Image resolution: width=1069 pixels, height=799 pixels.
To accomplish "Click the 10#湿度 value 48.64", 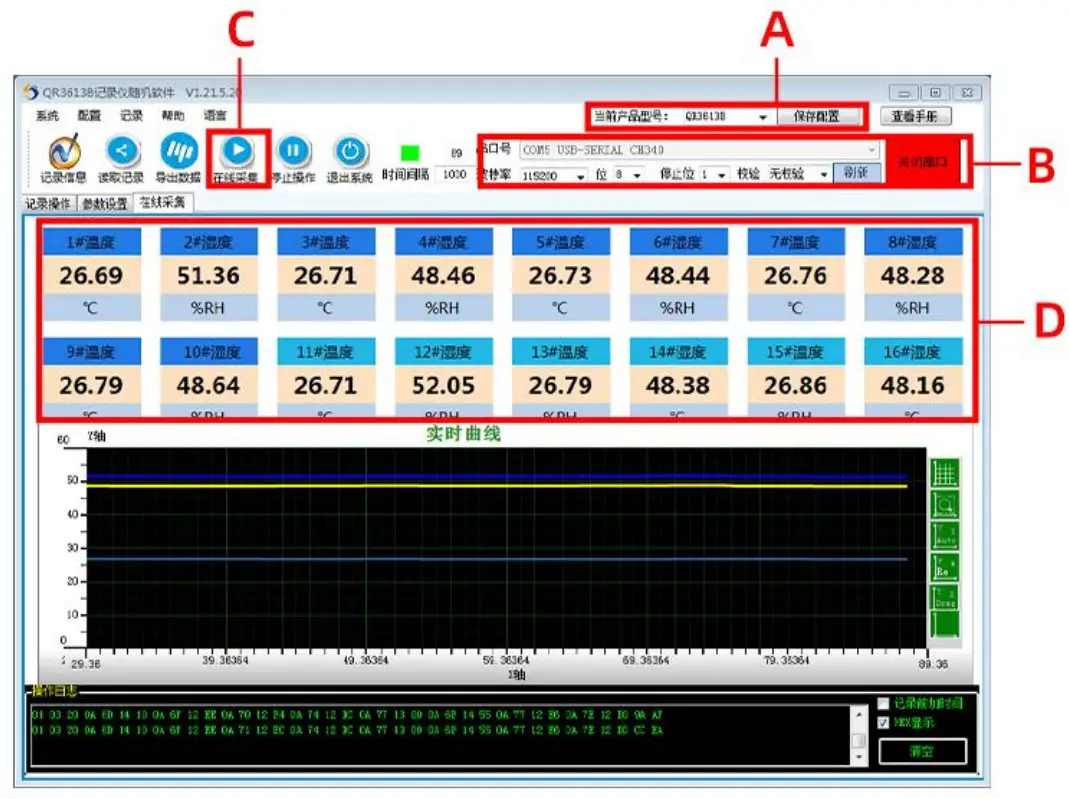I will tap(209, 385).
